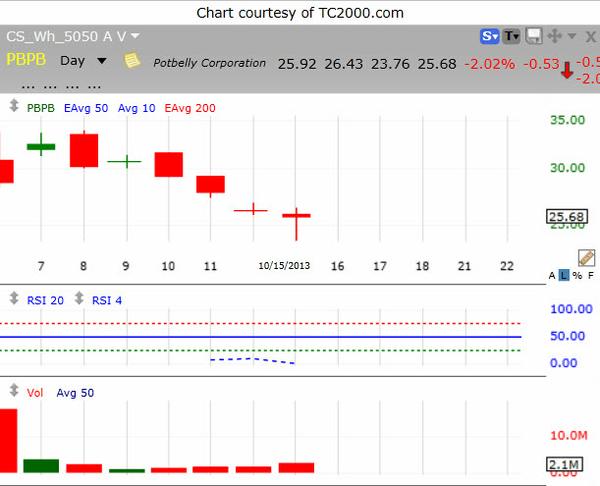Click the green volume bar for October 7

(41, 466)
